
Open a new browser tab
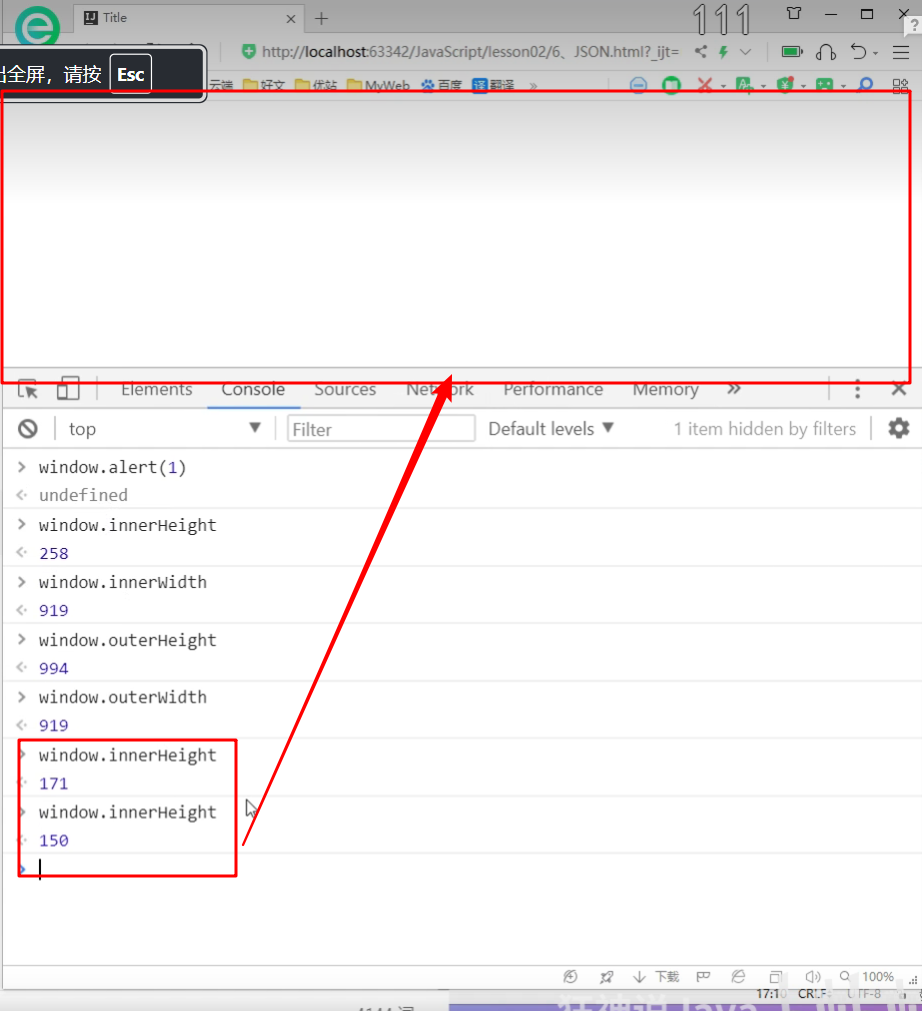pos(321,19)
